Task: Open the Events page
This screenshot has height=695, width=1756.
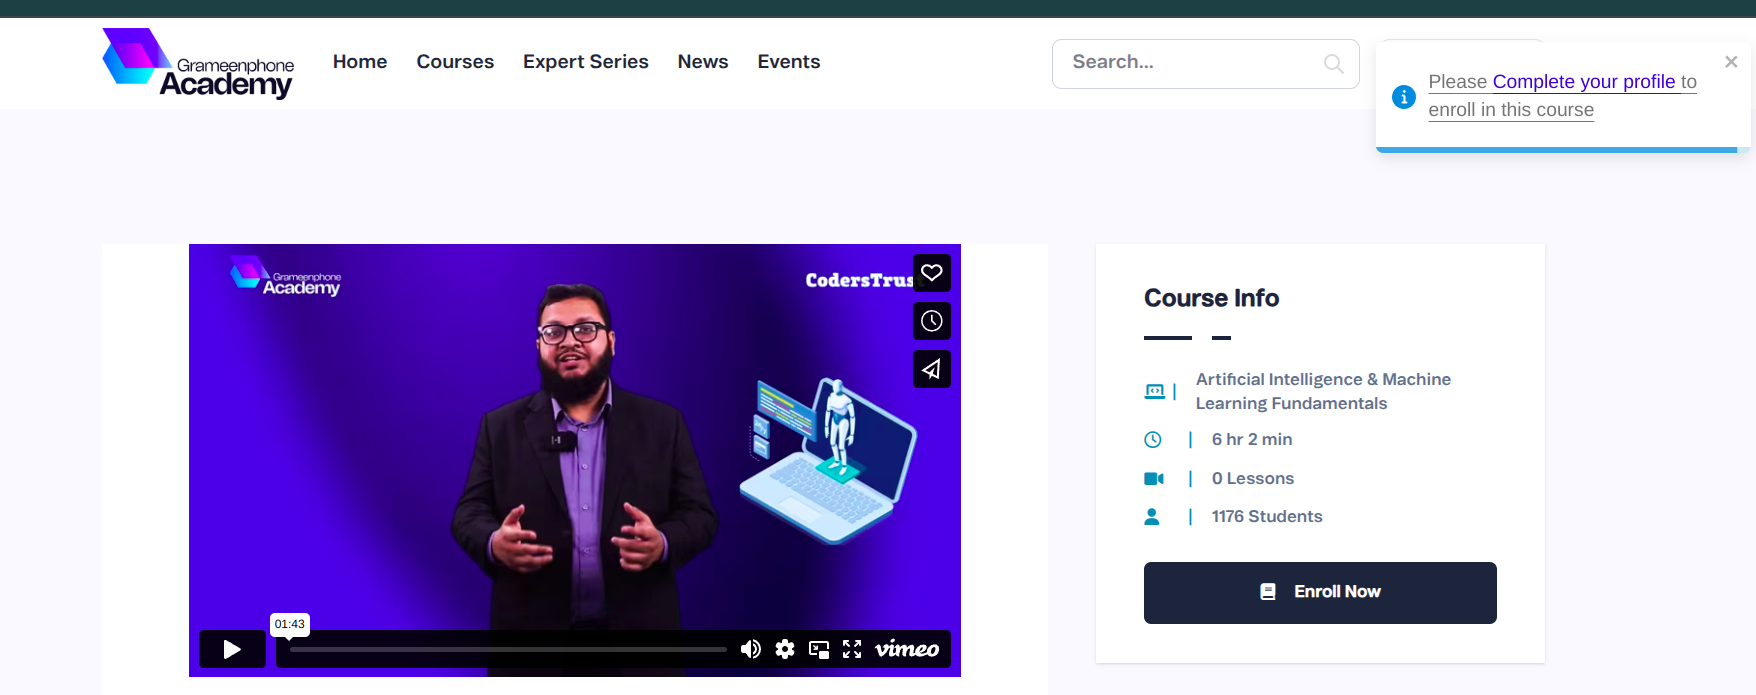Action: [x=789, y=62]
